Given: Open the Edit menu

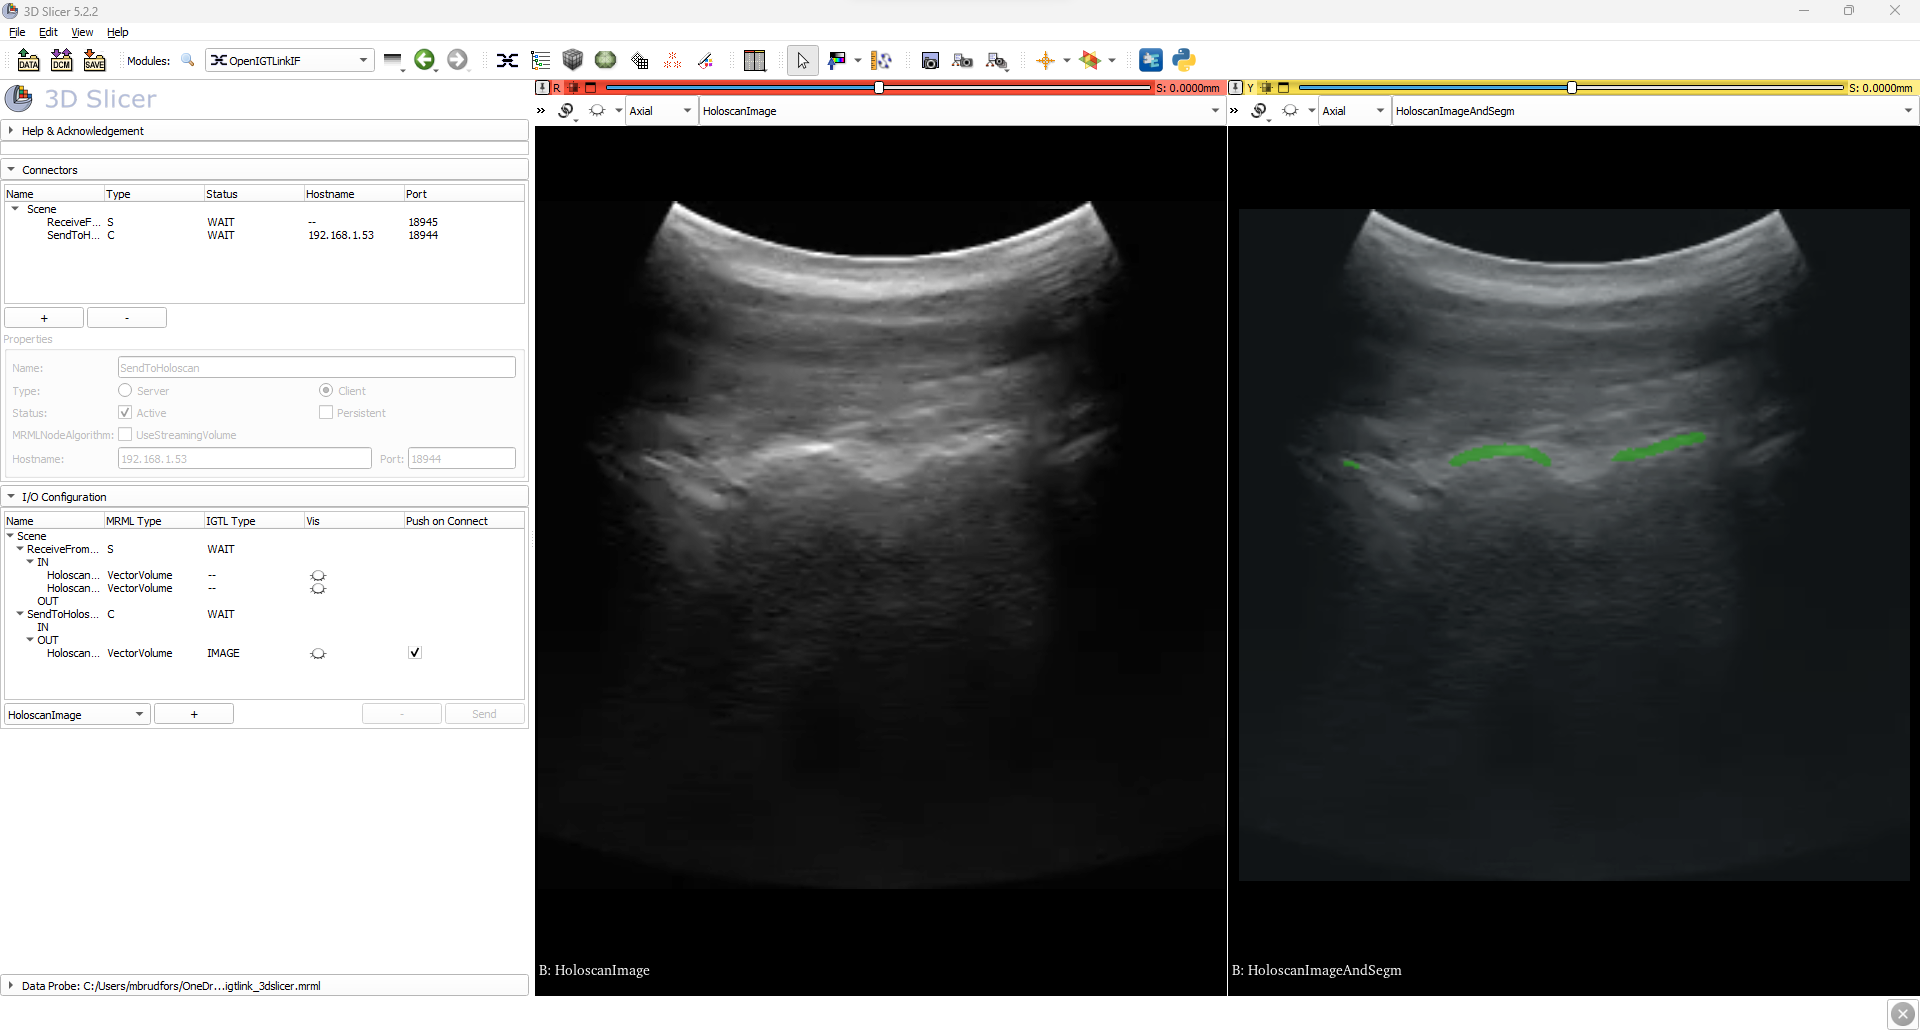Looking at the screenshot, I should click(x=48, y=32).
